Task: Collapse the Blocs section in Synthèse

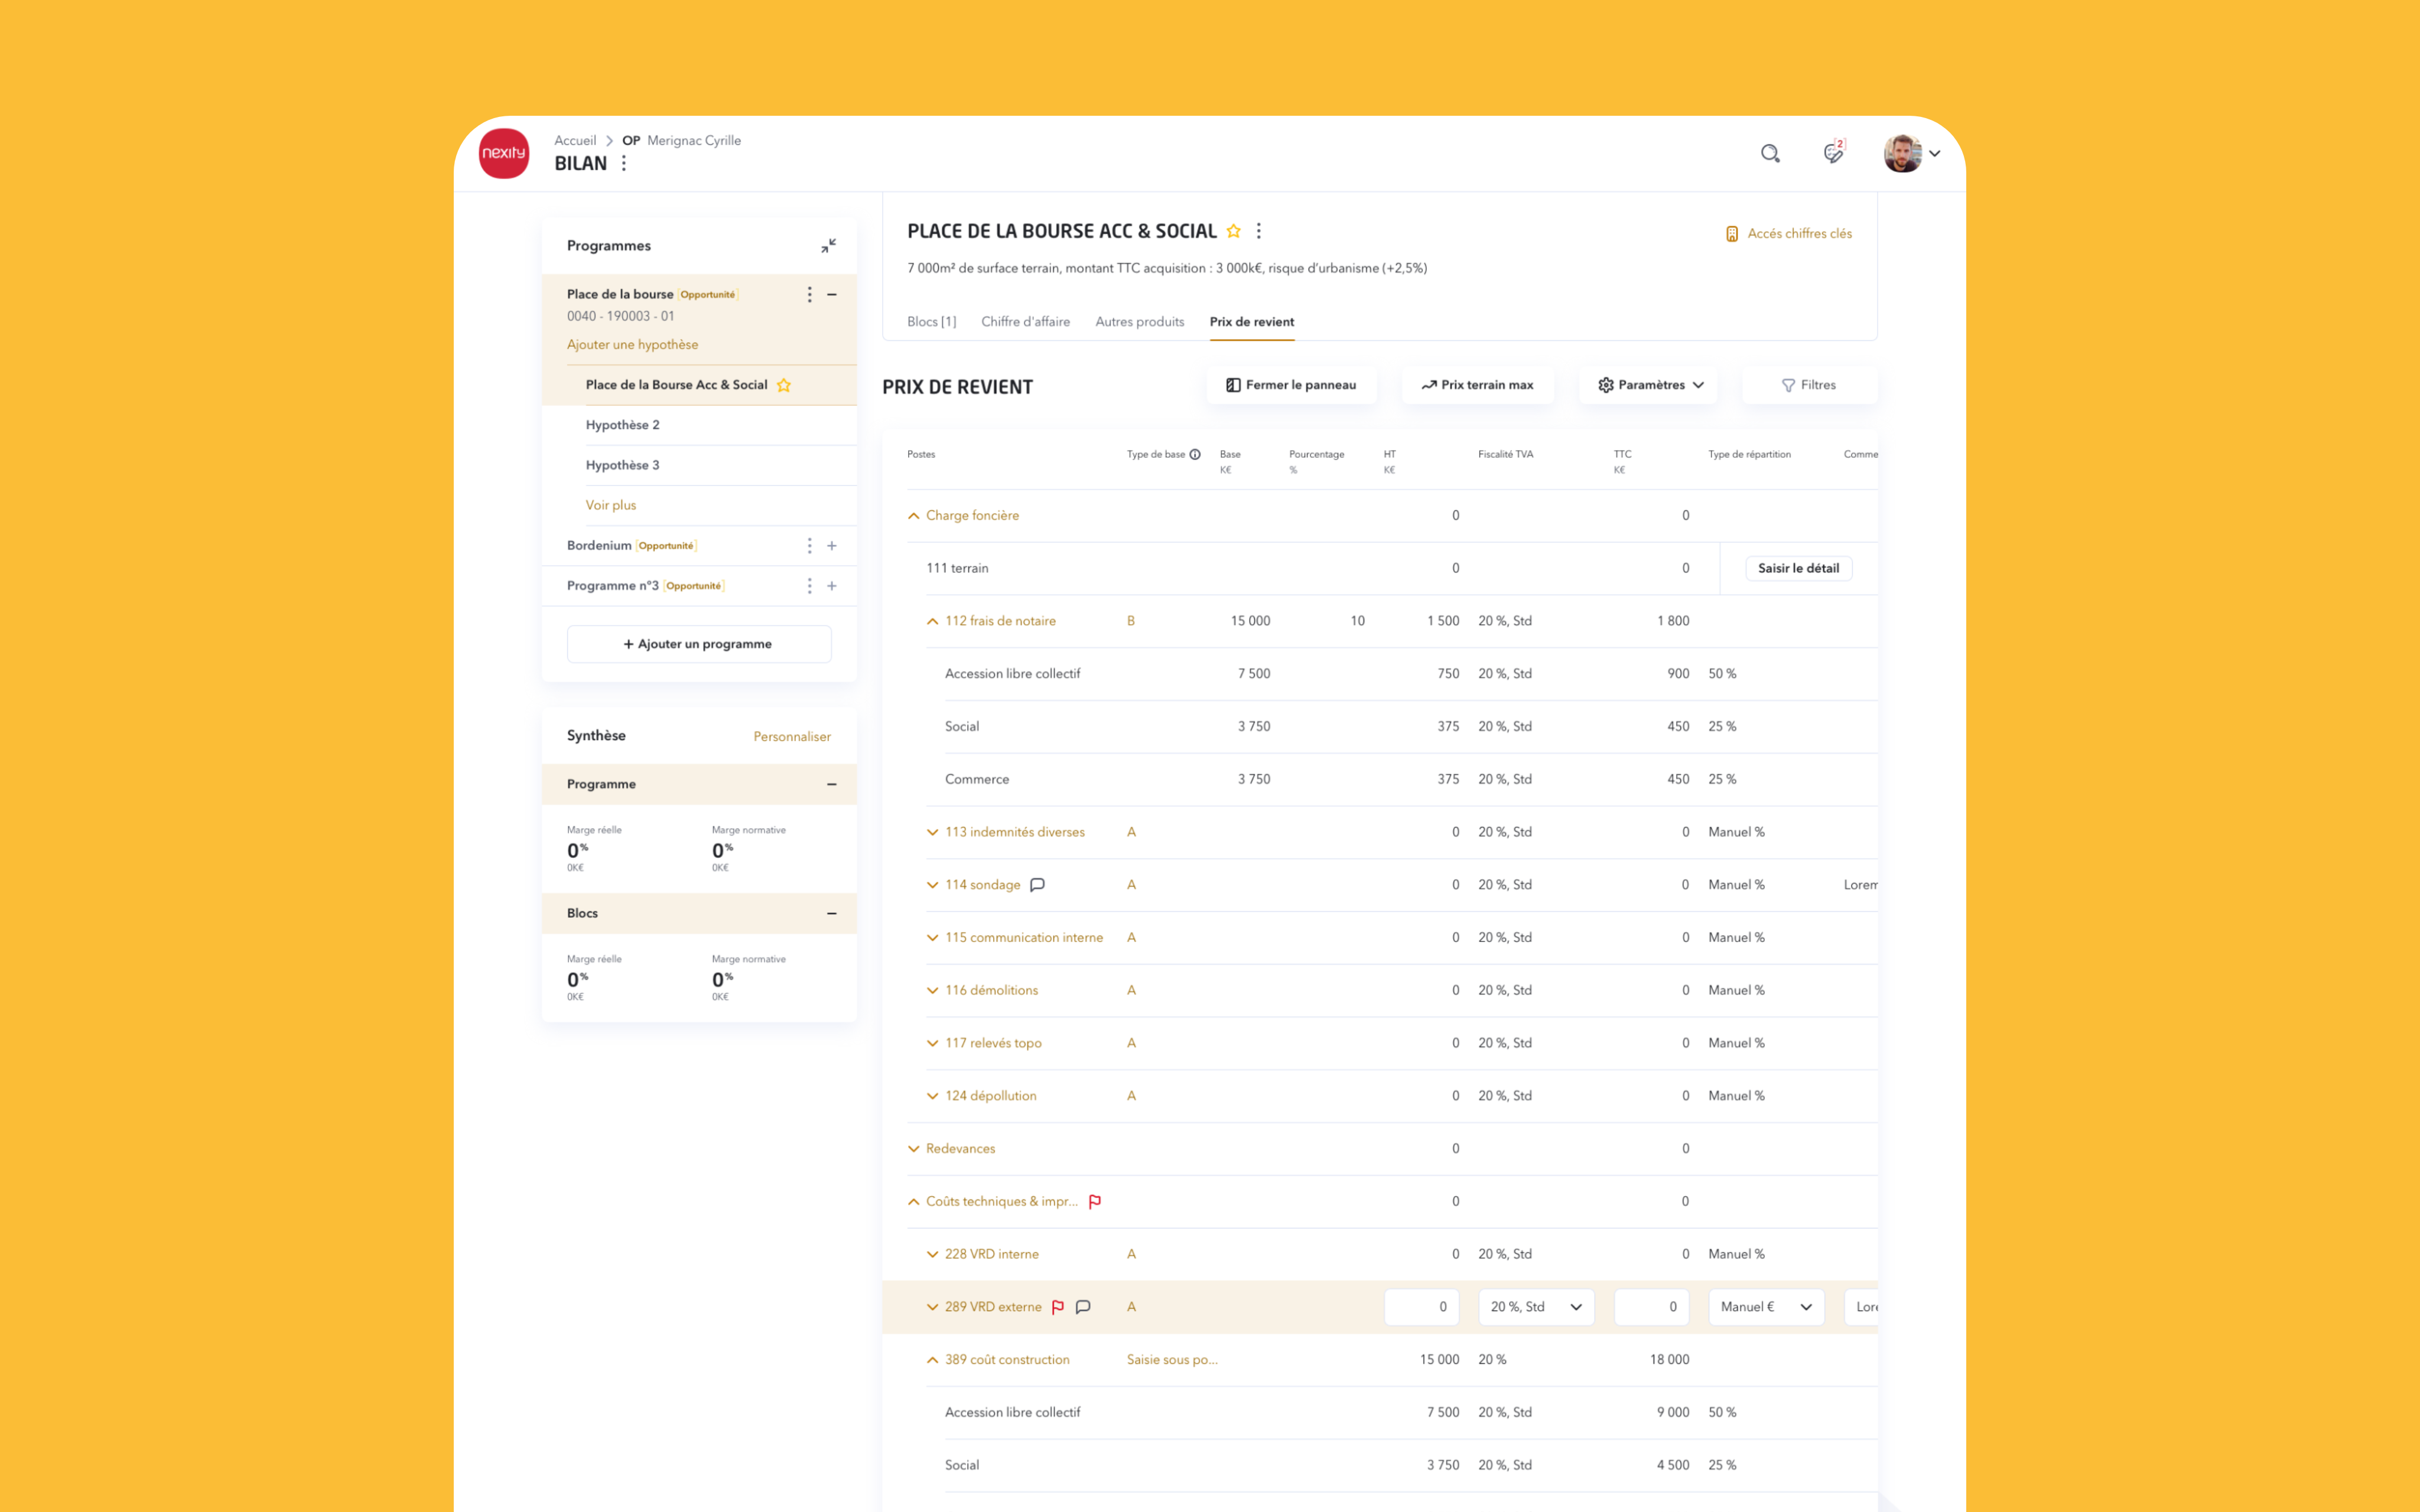Action: 831,913
